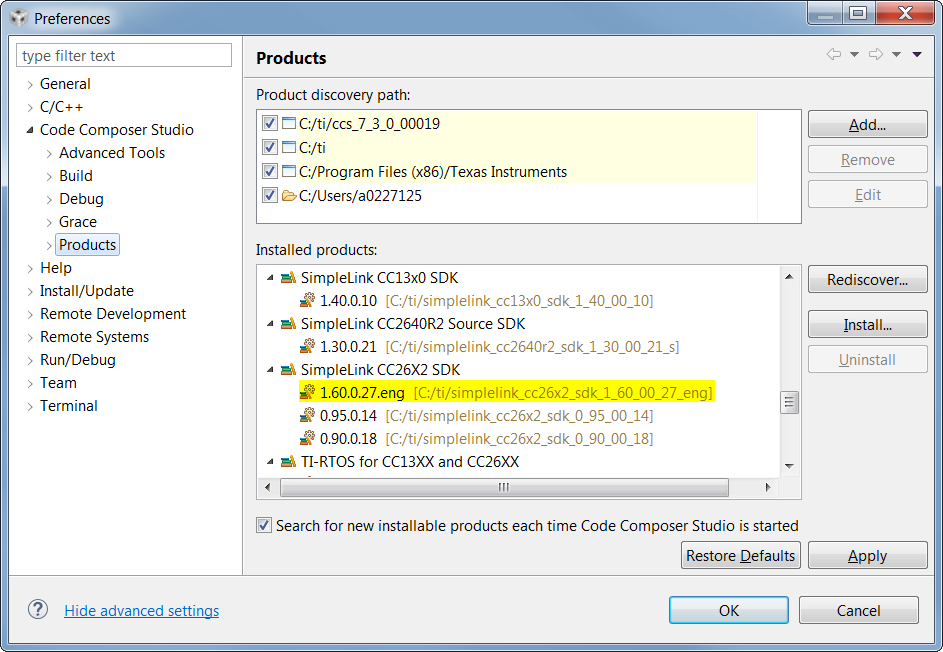The height and width of the screenshot is (652, 943).
Task: Click the installed products scroll up arrow
Action: [789, 277]
